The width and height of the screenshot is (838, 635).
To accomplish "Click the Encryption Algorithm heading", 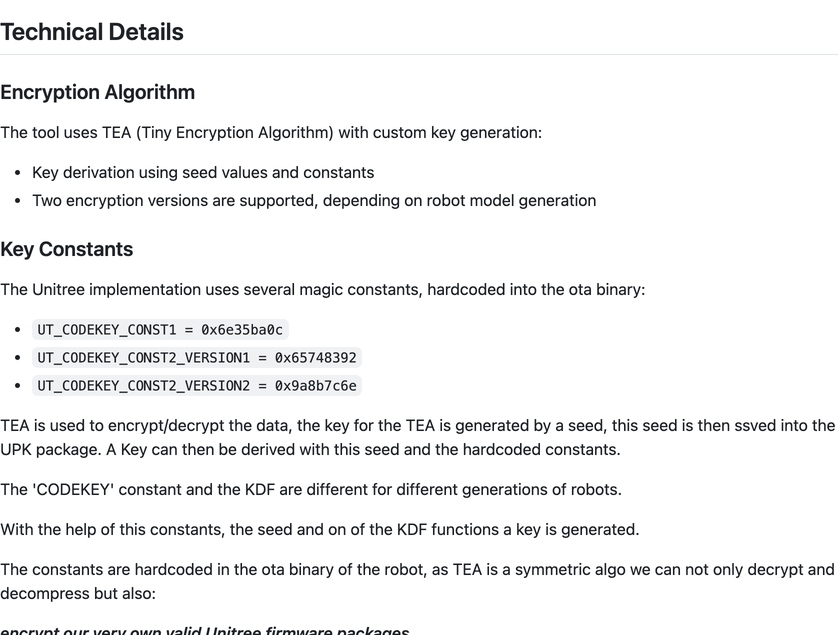I will pos(97,92).
